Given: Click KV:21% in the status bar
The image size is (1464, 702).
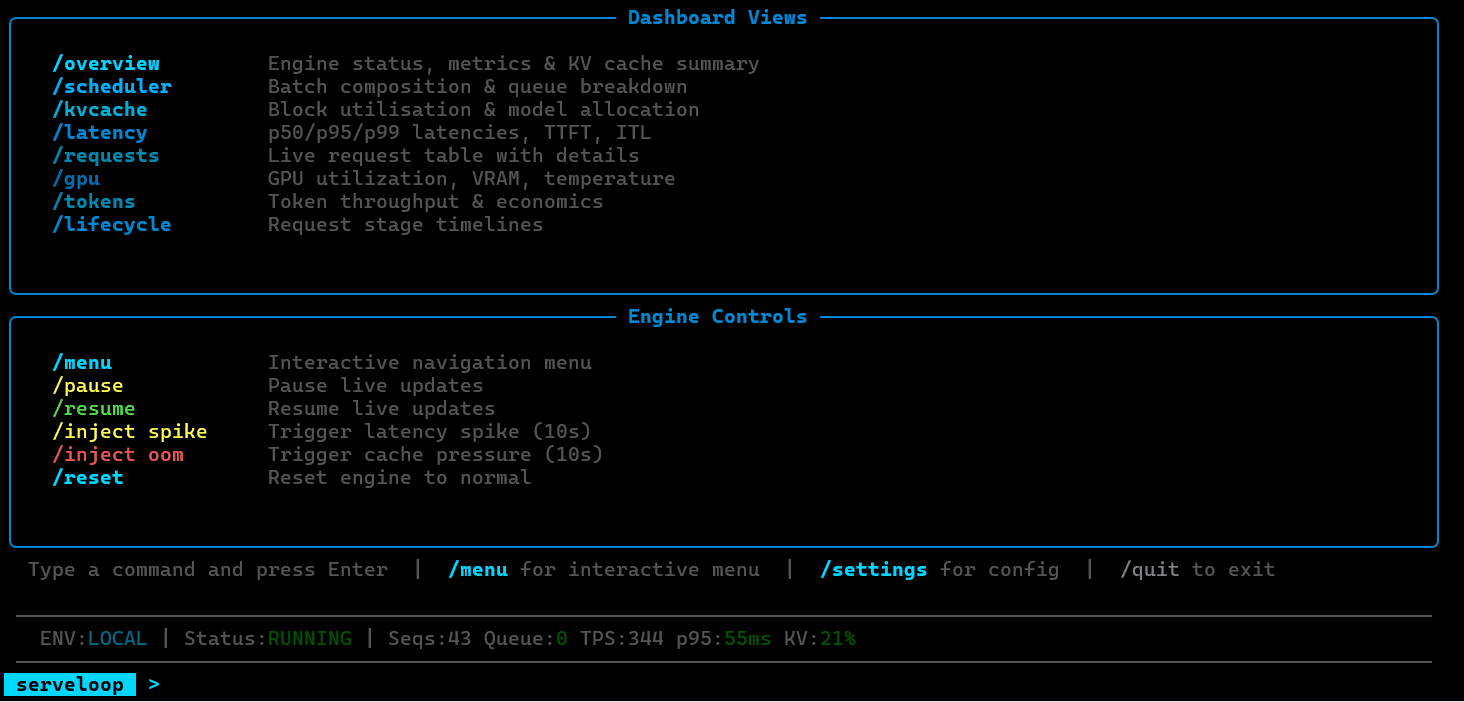Looking at the screenshot, I should (820, 639).
